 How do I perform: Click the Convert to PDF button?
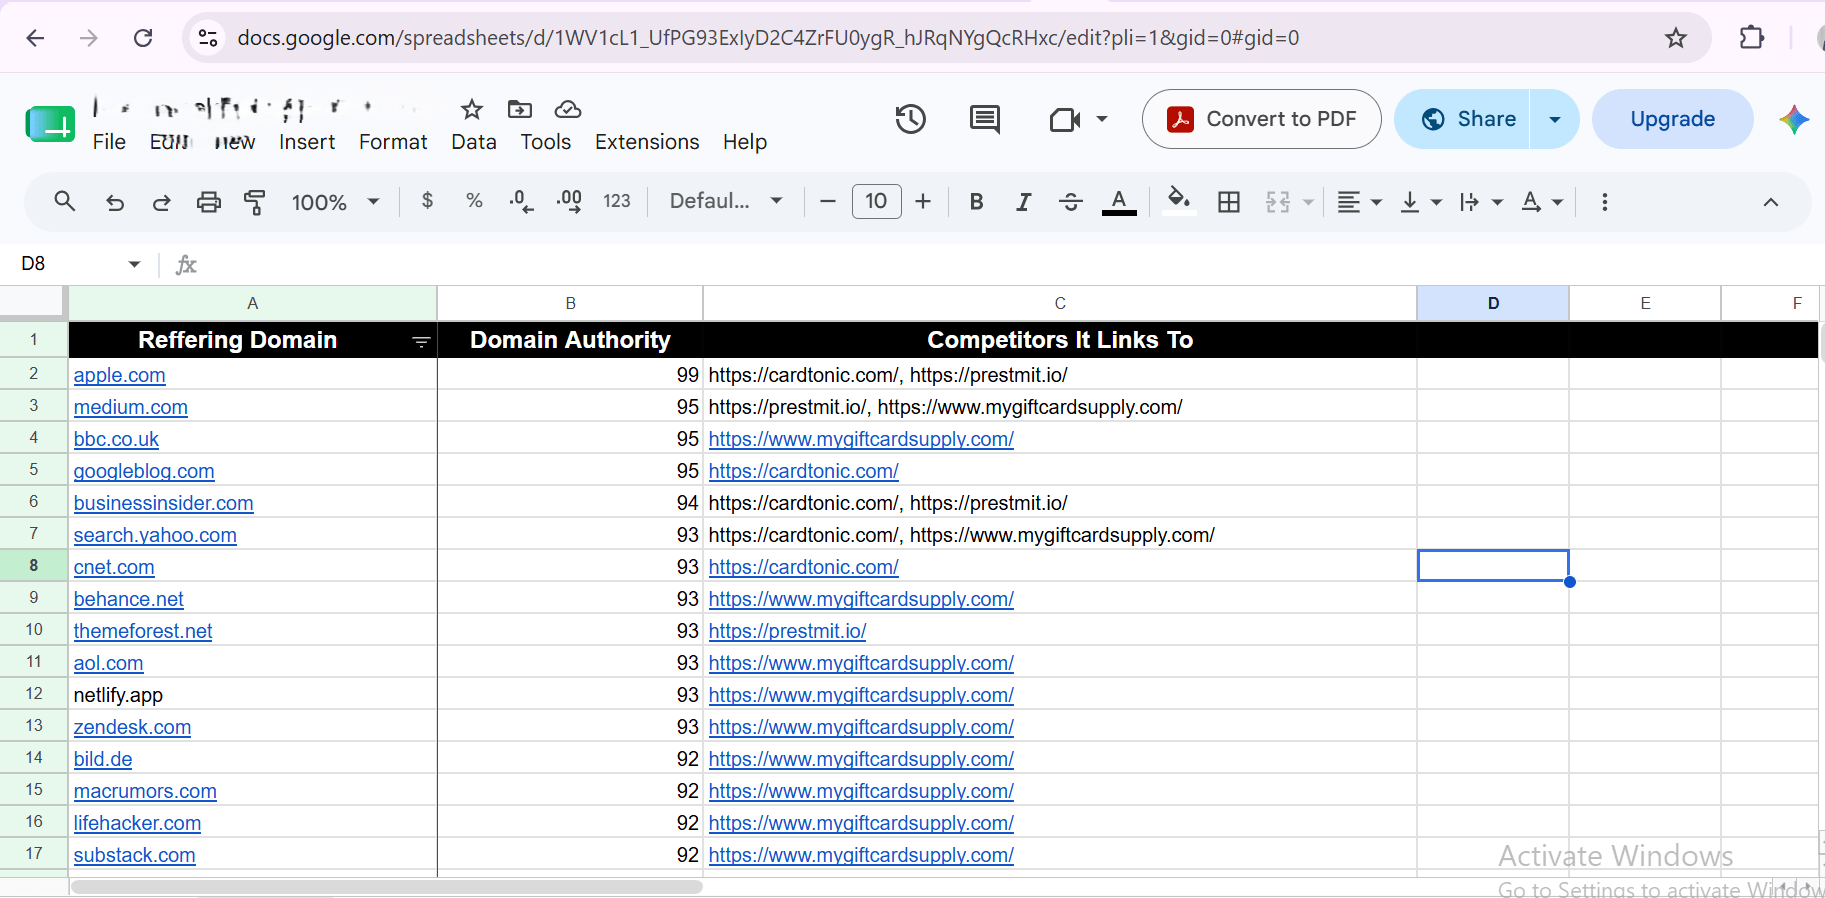click(x=1262, y=119)
